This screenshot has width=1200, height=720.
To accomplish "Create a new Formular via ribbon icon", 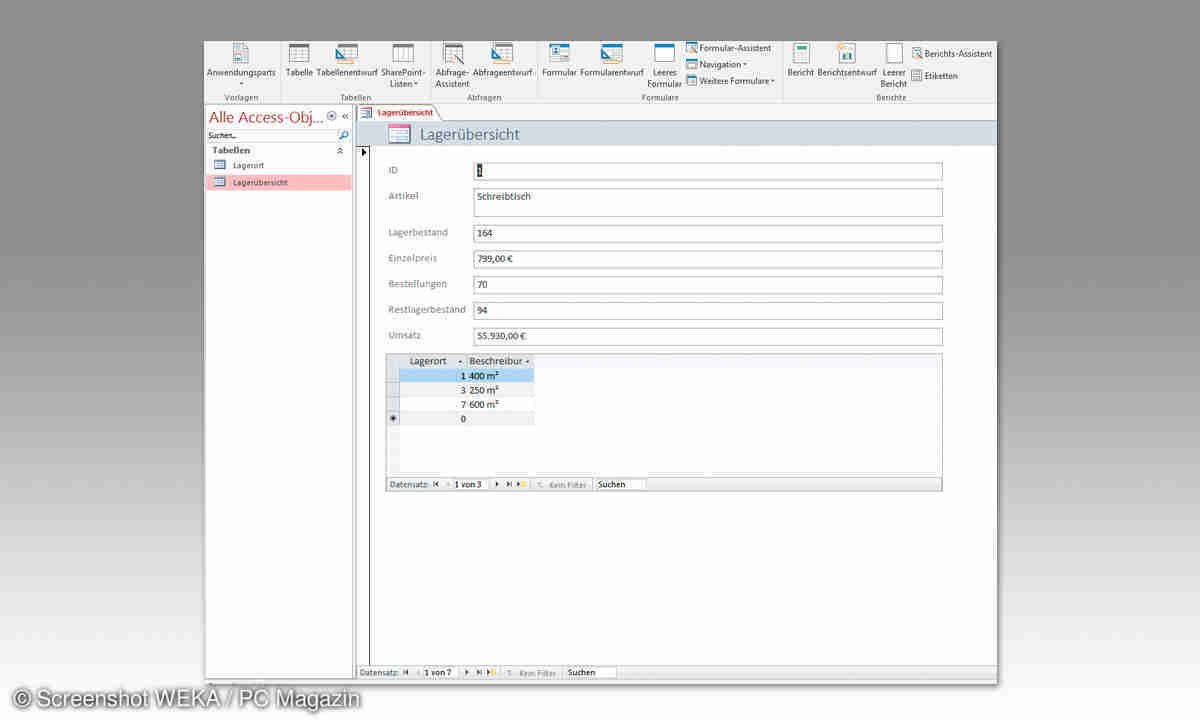I will point(559,55).
